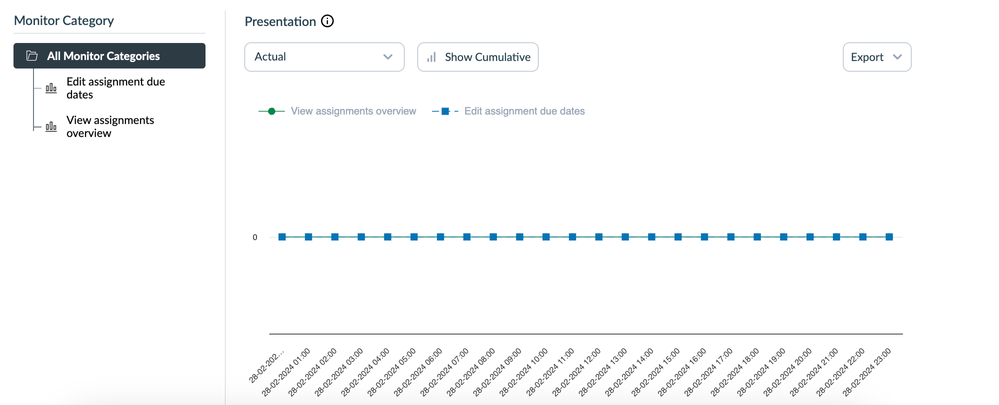The height and width of the screenshot is (405, 999).
Task: Click chart icon beside Edit assignment due dates
Action: click(x=51, y=88)
